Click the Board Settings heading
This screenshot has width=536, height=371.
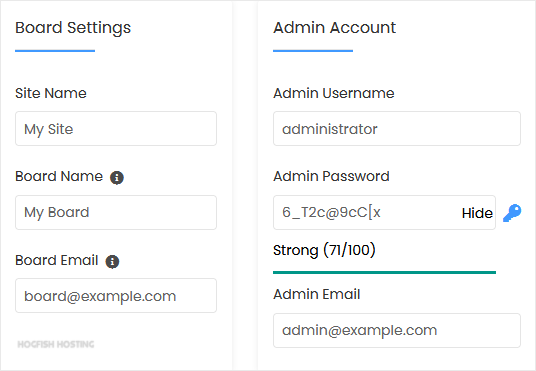point(73,28)
